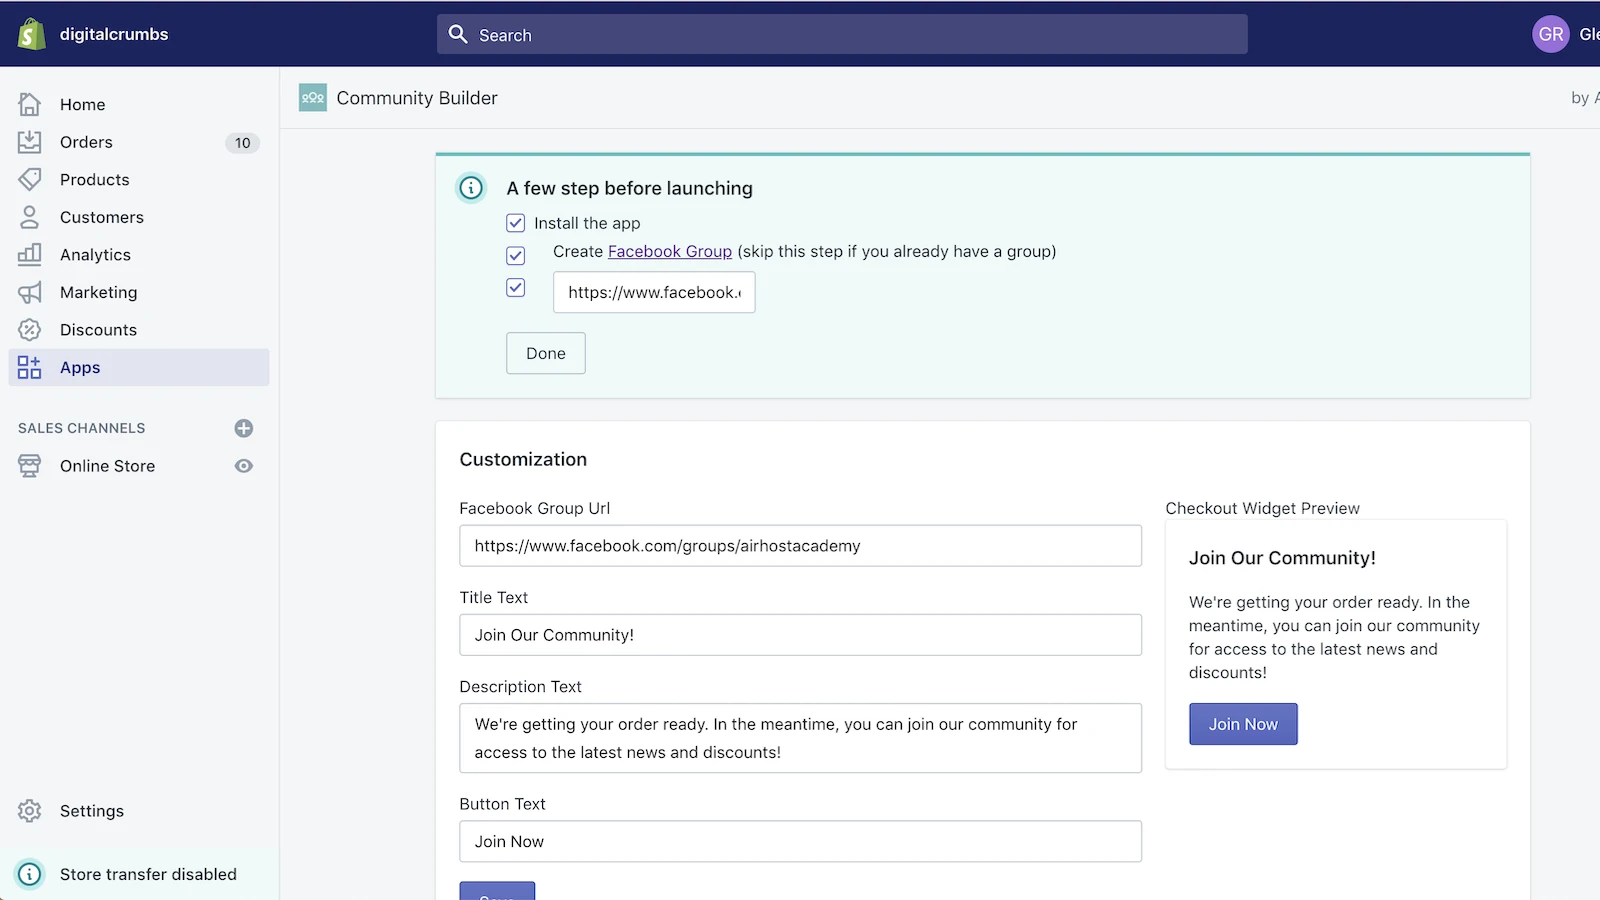
Task: View the online store via eye icon
Action: [244, 466]
